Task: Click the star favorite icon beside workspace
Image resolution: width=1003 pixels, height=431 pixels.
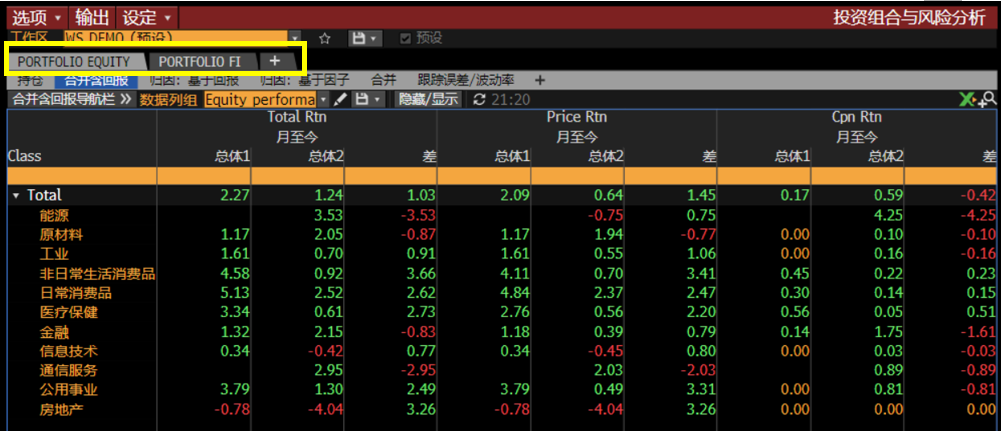Action: pyautogui.click(x=324, y=38)
